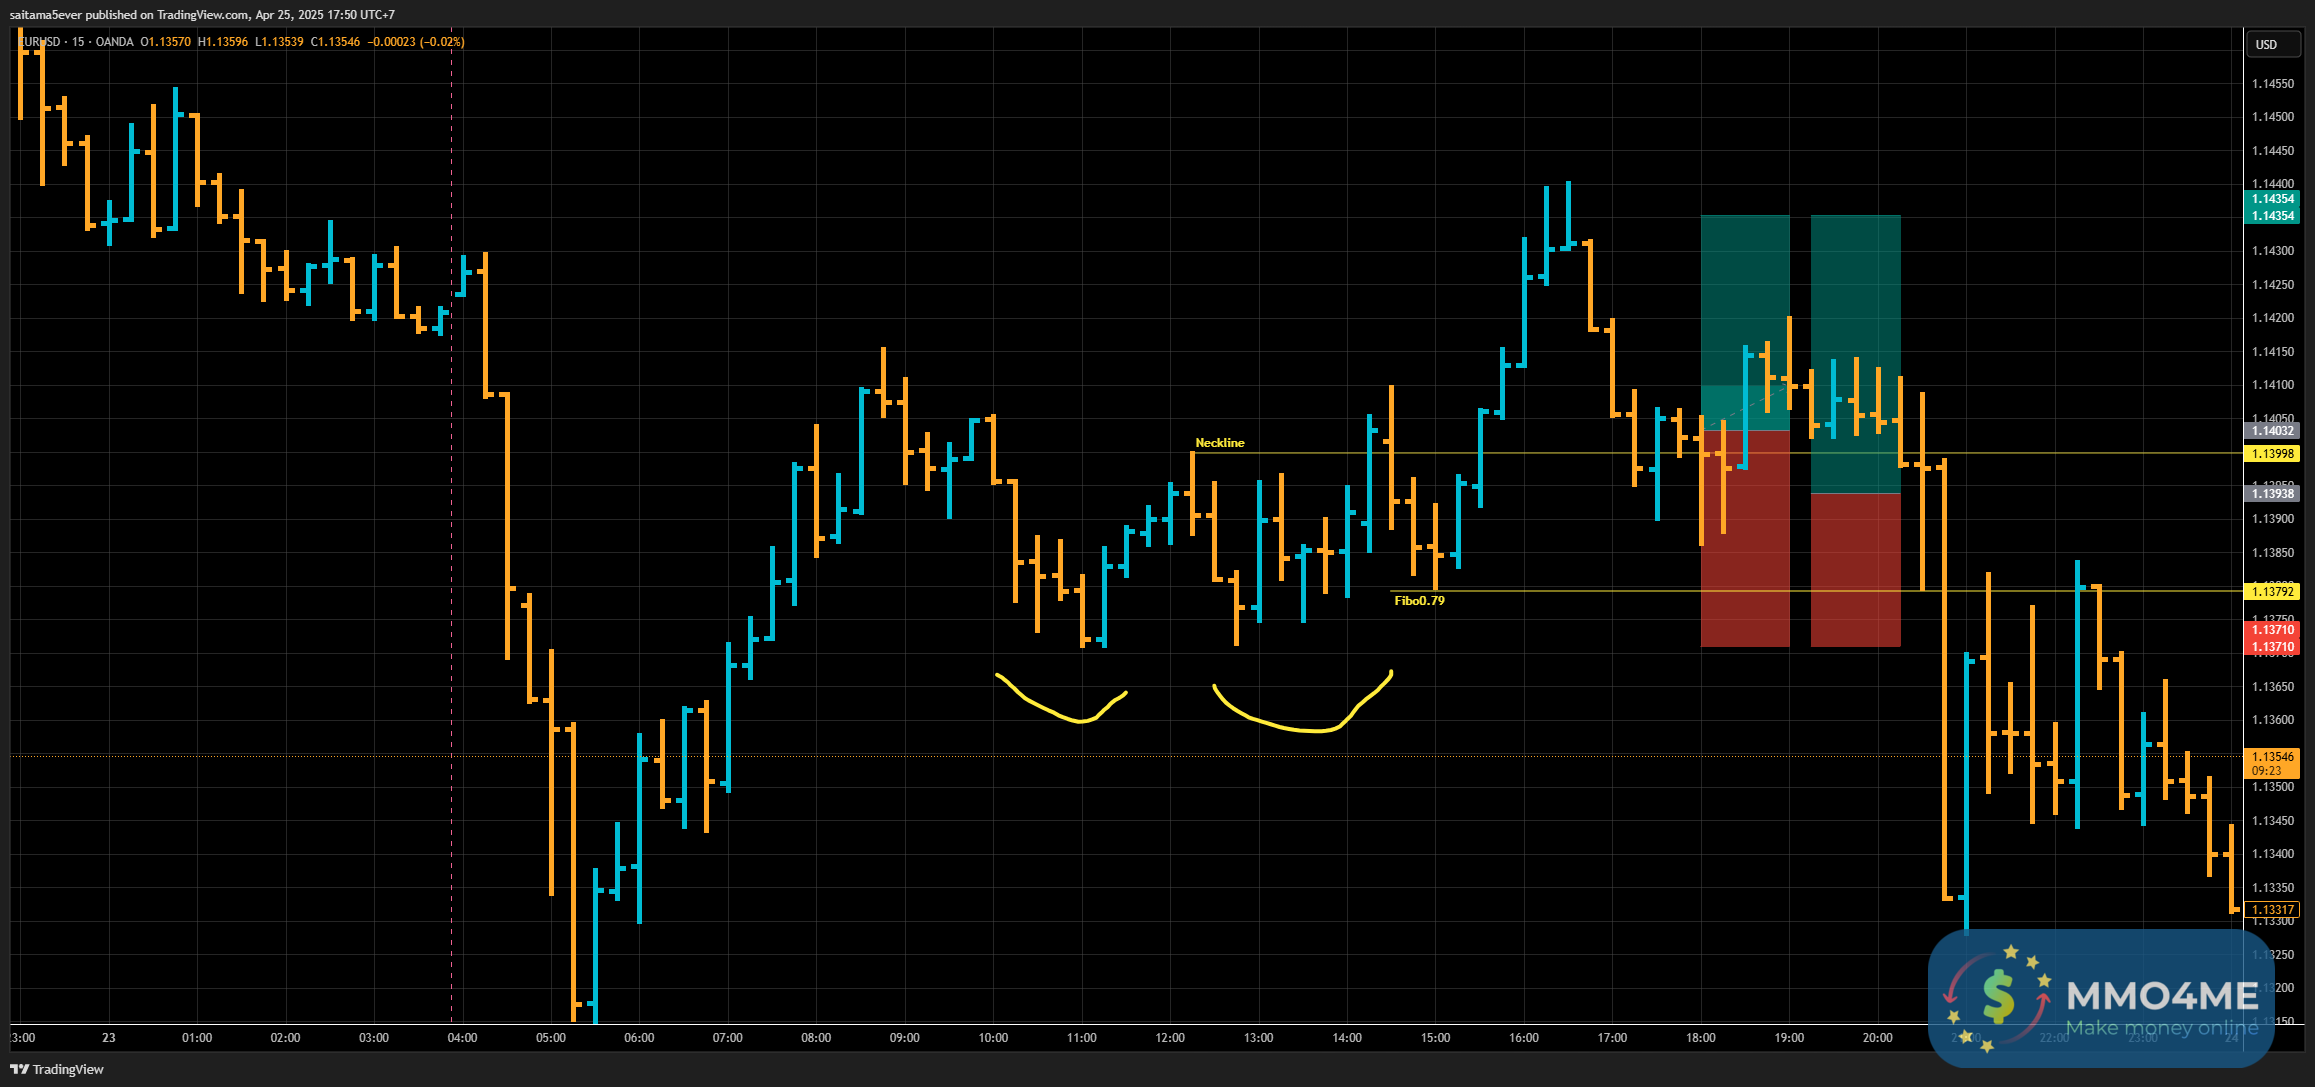Click the MMO4ME dollar sign logo

coord(1998,996)
